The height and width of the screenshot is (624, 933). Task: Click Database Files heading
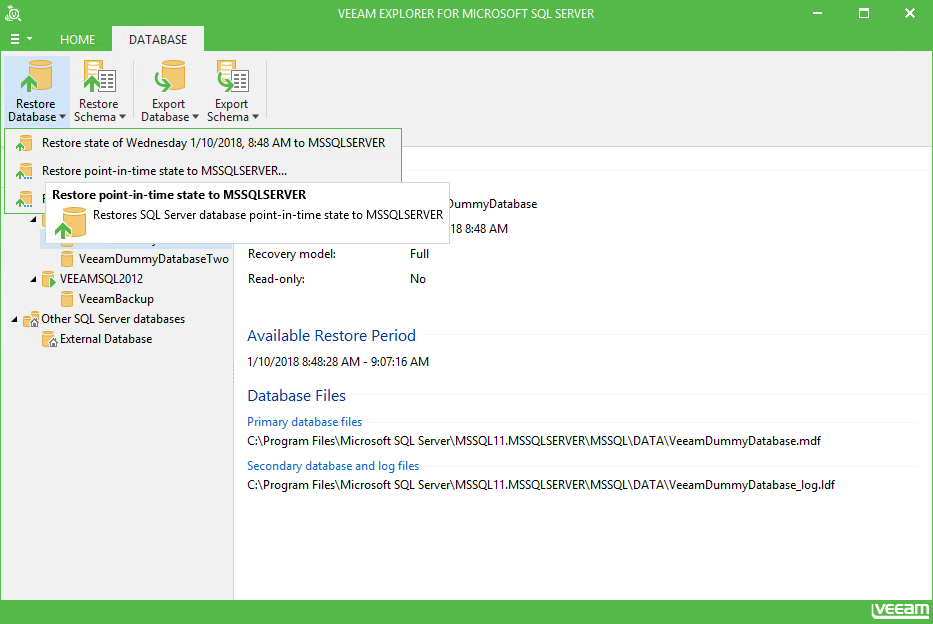(x=296, y=396)
